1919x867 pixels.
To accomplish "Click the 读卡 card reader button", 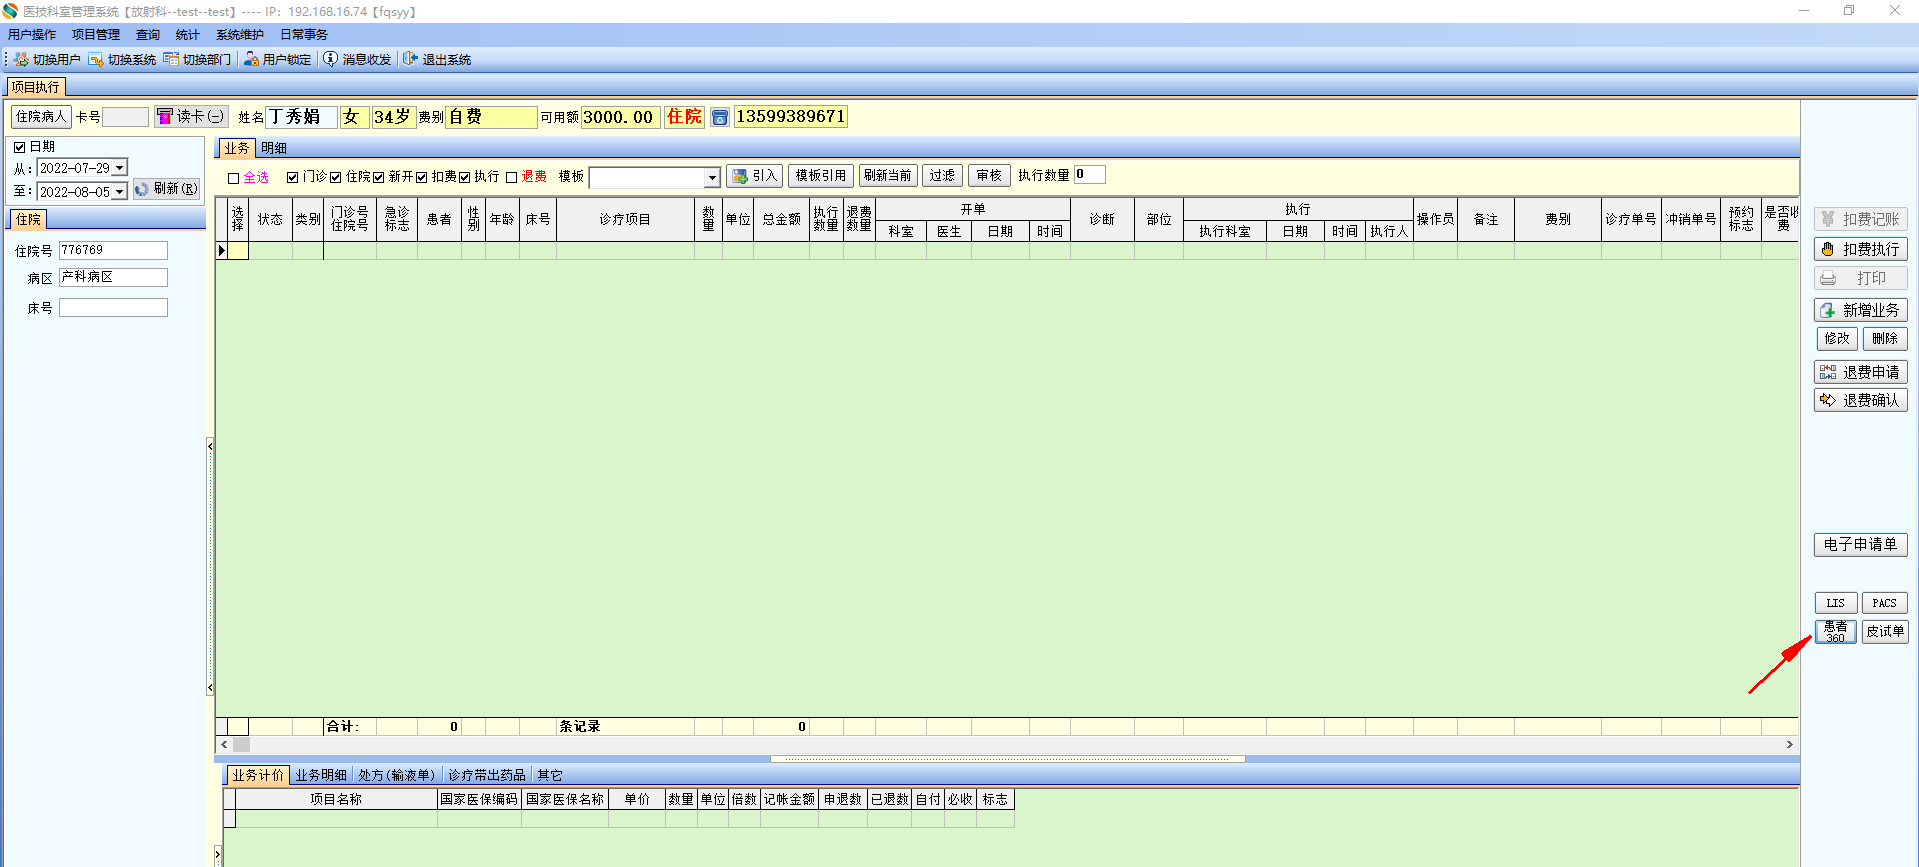I will (191, 117).
